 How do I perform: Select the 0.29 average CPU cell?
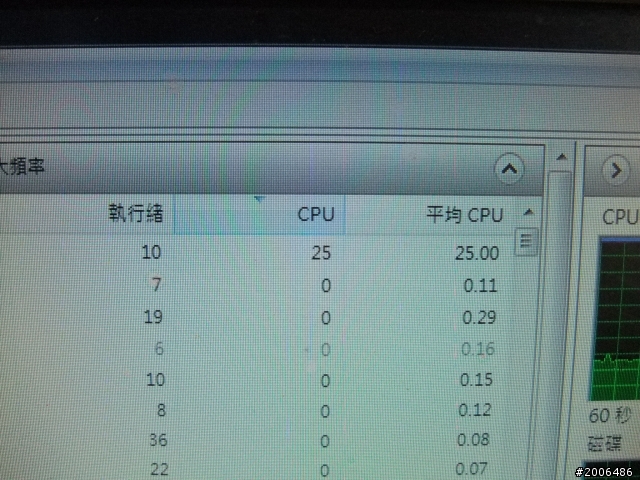pos(479,317)
